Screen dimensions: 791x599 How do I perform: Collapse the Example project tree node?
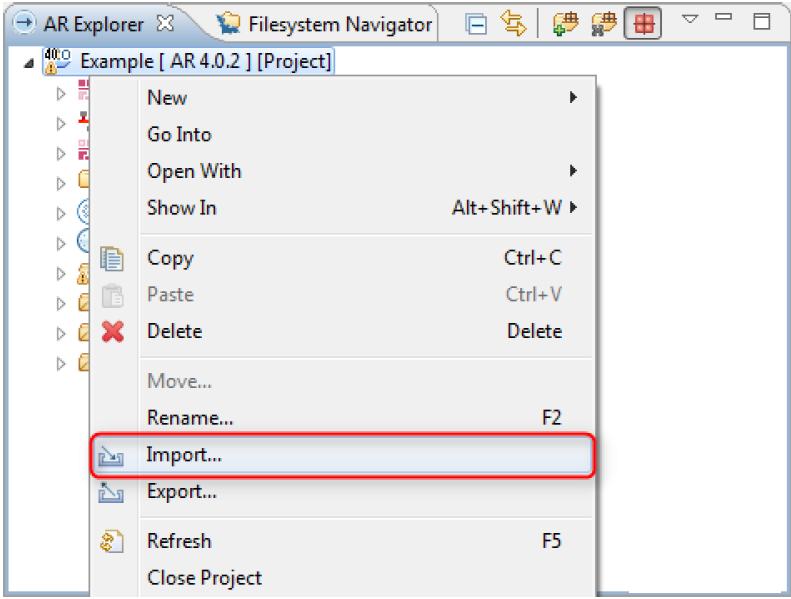[x=28, y=63]
